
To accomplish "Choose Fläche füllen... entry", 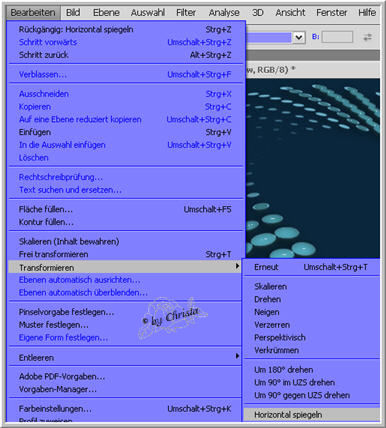I will click(x=125, y=209).
